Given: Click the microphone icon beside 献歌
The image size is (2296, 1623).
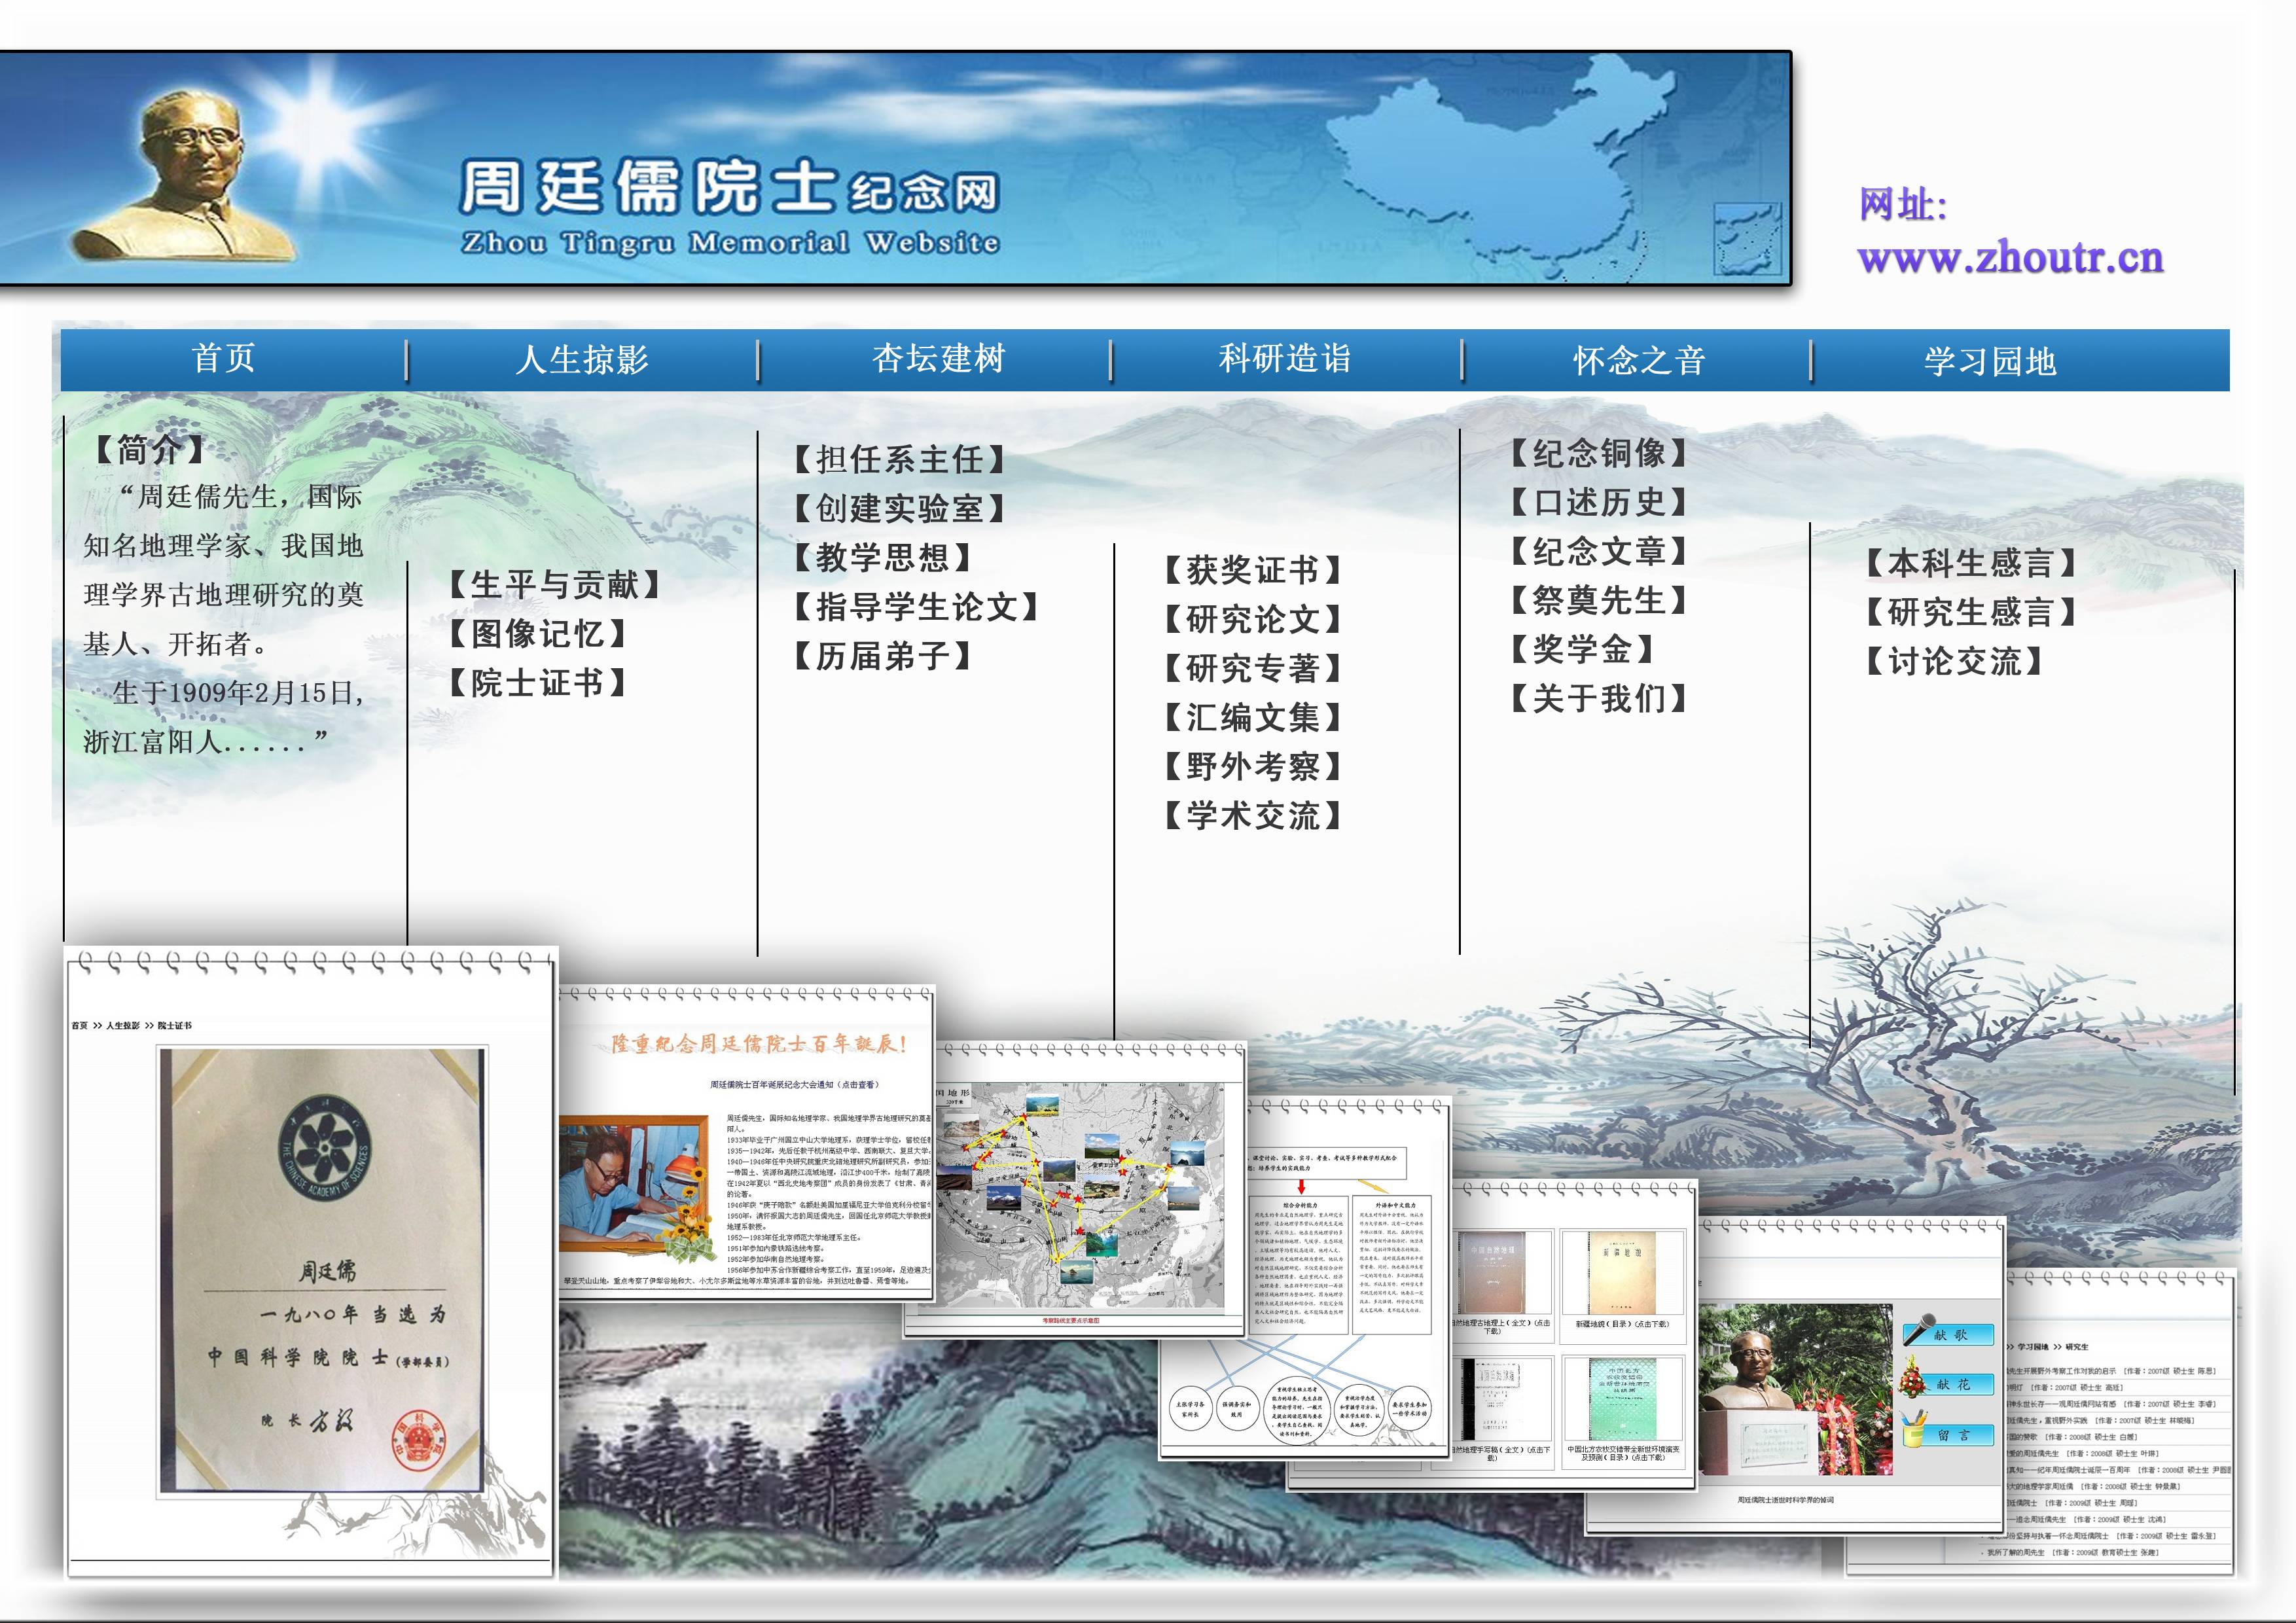Looking at the screenshot, I should [x=1918, y=1331].
